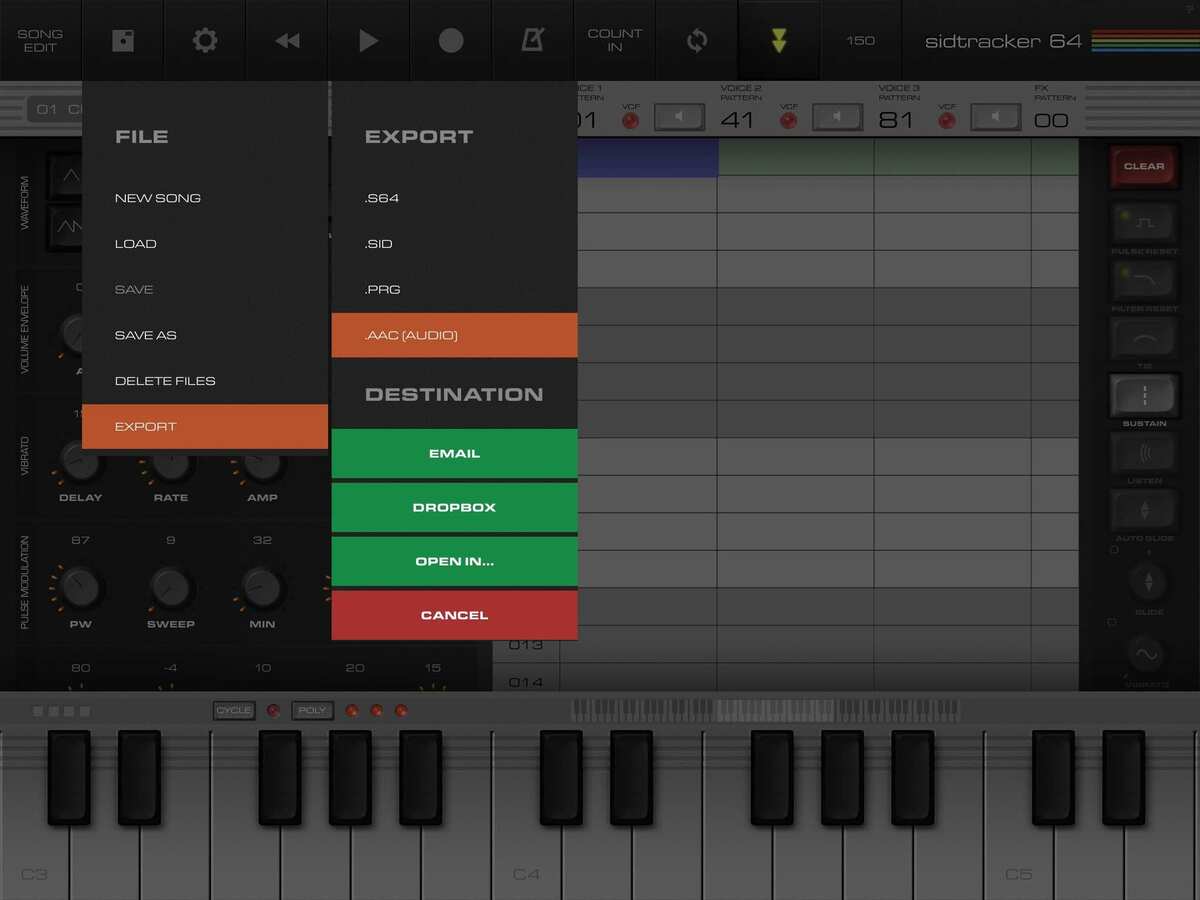The image size is (1200, 900).
Task: Click the keyboard range mini-strip
Action: tap(765, 710)
